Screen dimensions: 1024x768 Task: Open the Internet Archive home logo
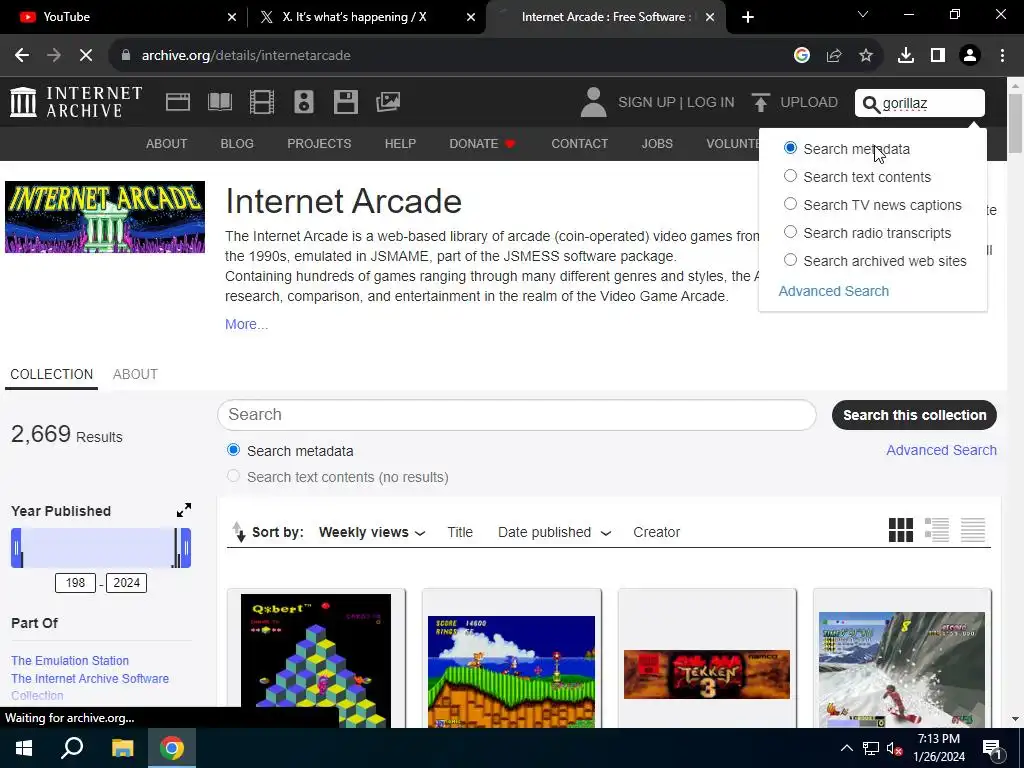coord(76,102)
